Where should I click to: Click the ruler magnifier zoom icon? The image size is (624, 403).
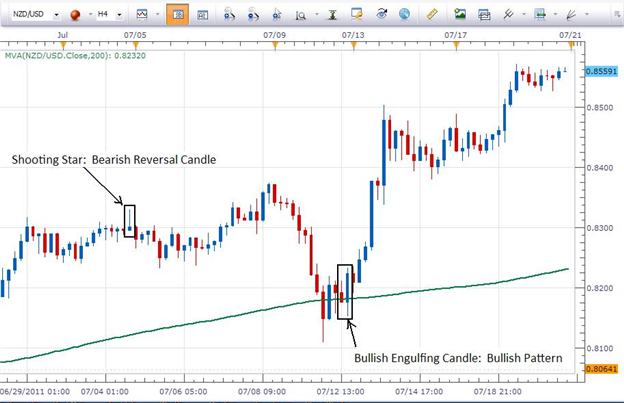pos(300,15)
